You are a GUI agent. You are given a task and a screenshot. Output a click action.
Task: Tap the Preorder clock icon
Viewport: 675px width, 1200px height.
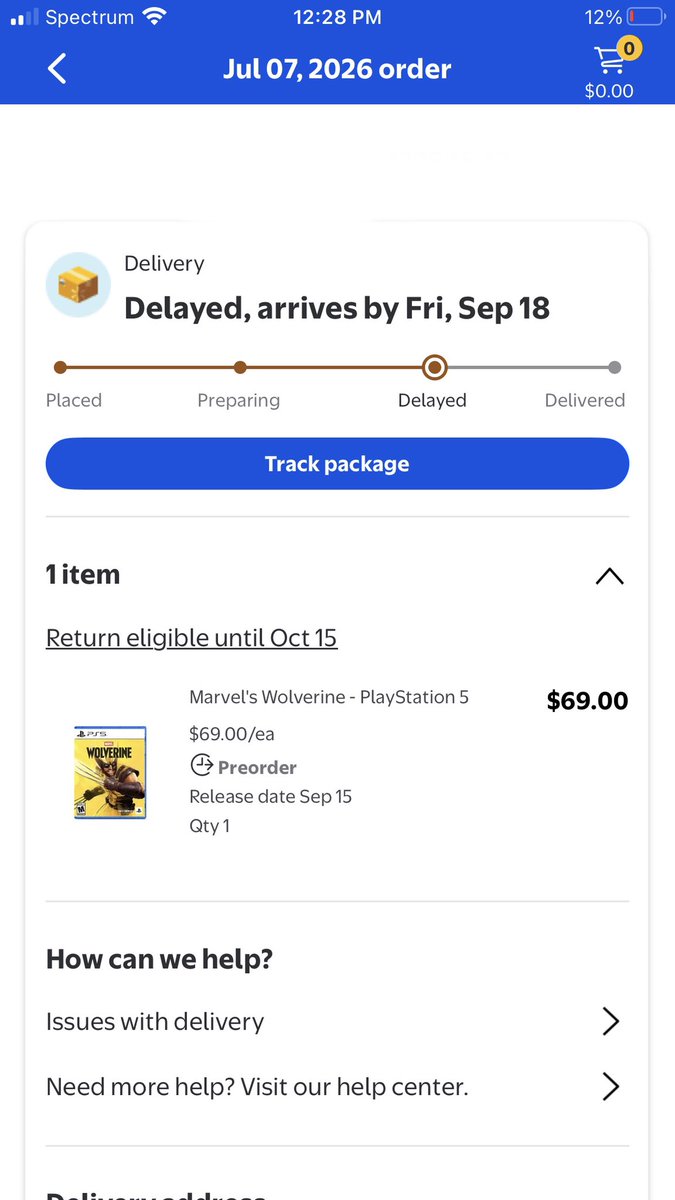(201, 766)
